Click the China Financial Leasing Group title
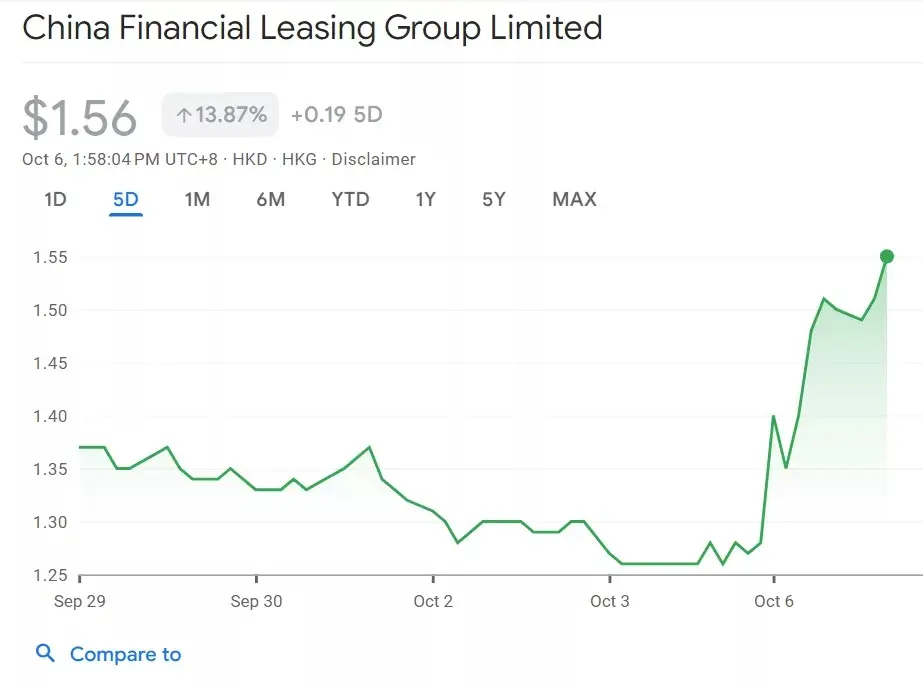 pos(312,28)
